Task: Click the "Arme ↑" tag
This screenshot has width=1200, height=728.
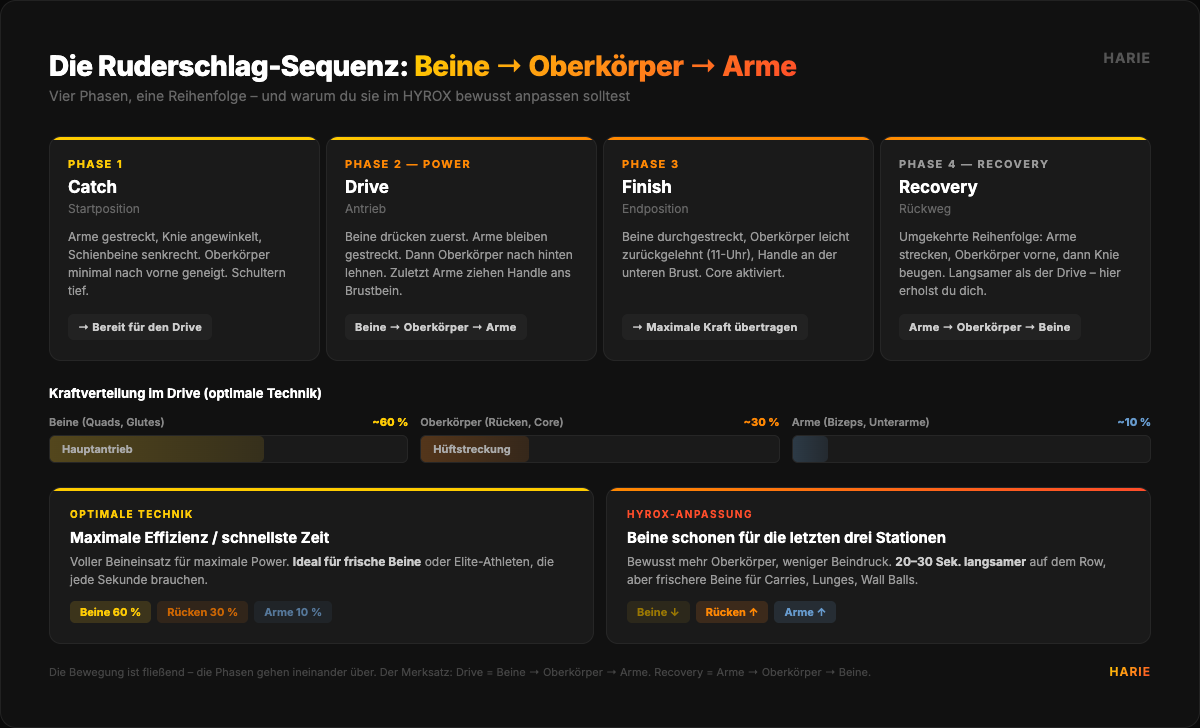Action: [x=805, y=612]
